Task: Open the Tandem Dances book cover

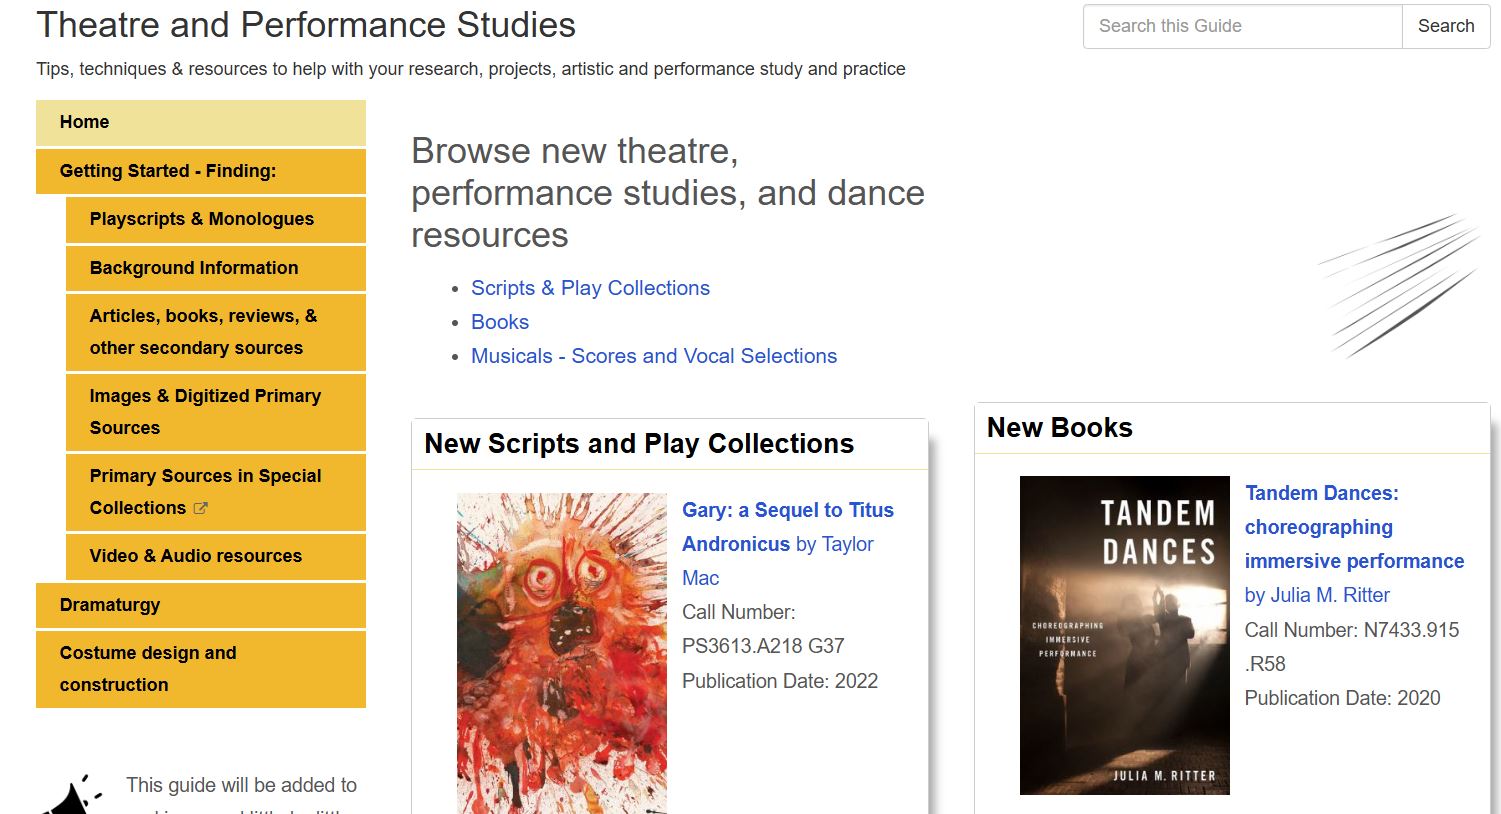Action: tap(1124, 635)
